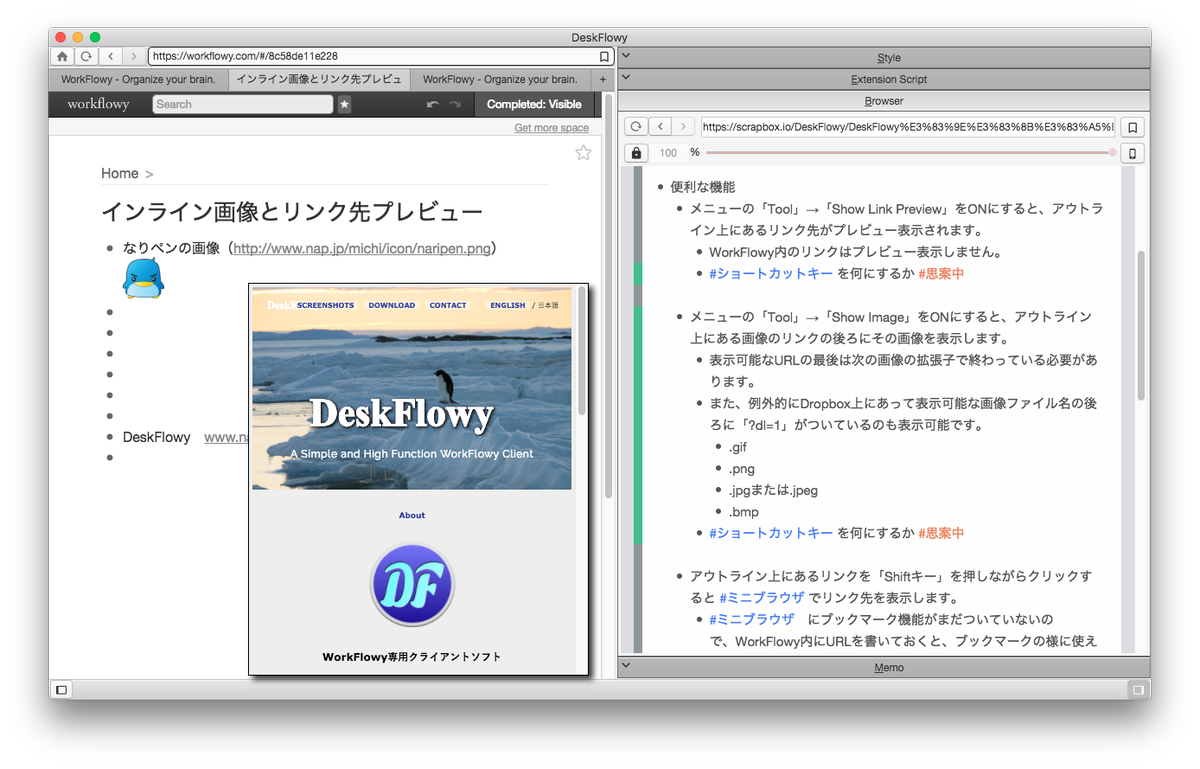
Task: Click the zoom percent value 100 field
Action: [668, 153]
